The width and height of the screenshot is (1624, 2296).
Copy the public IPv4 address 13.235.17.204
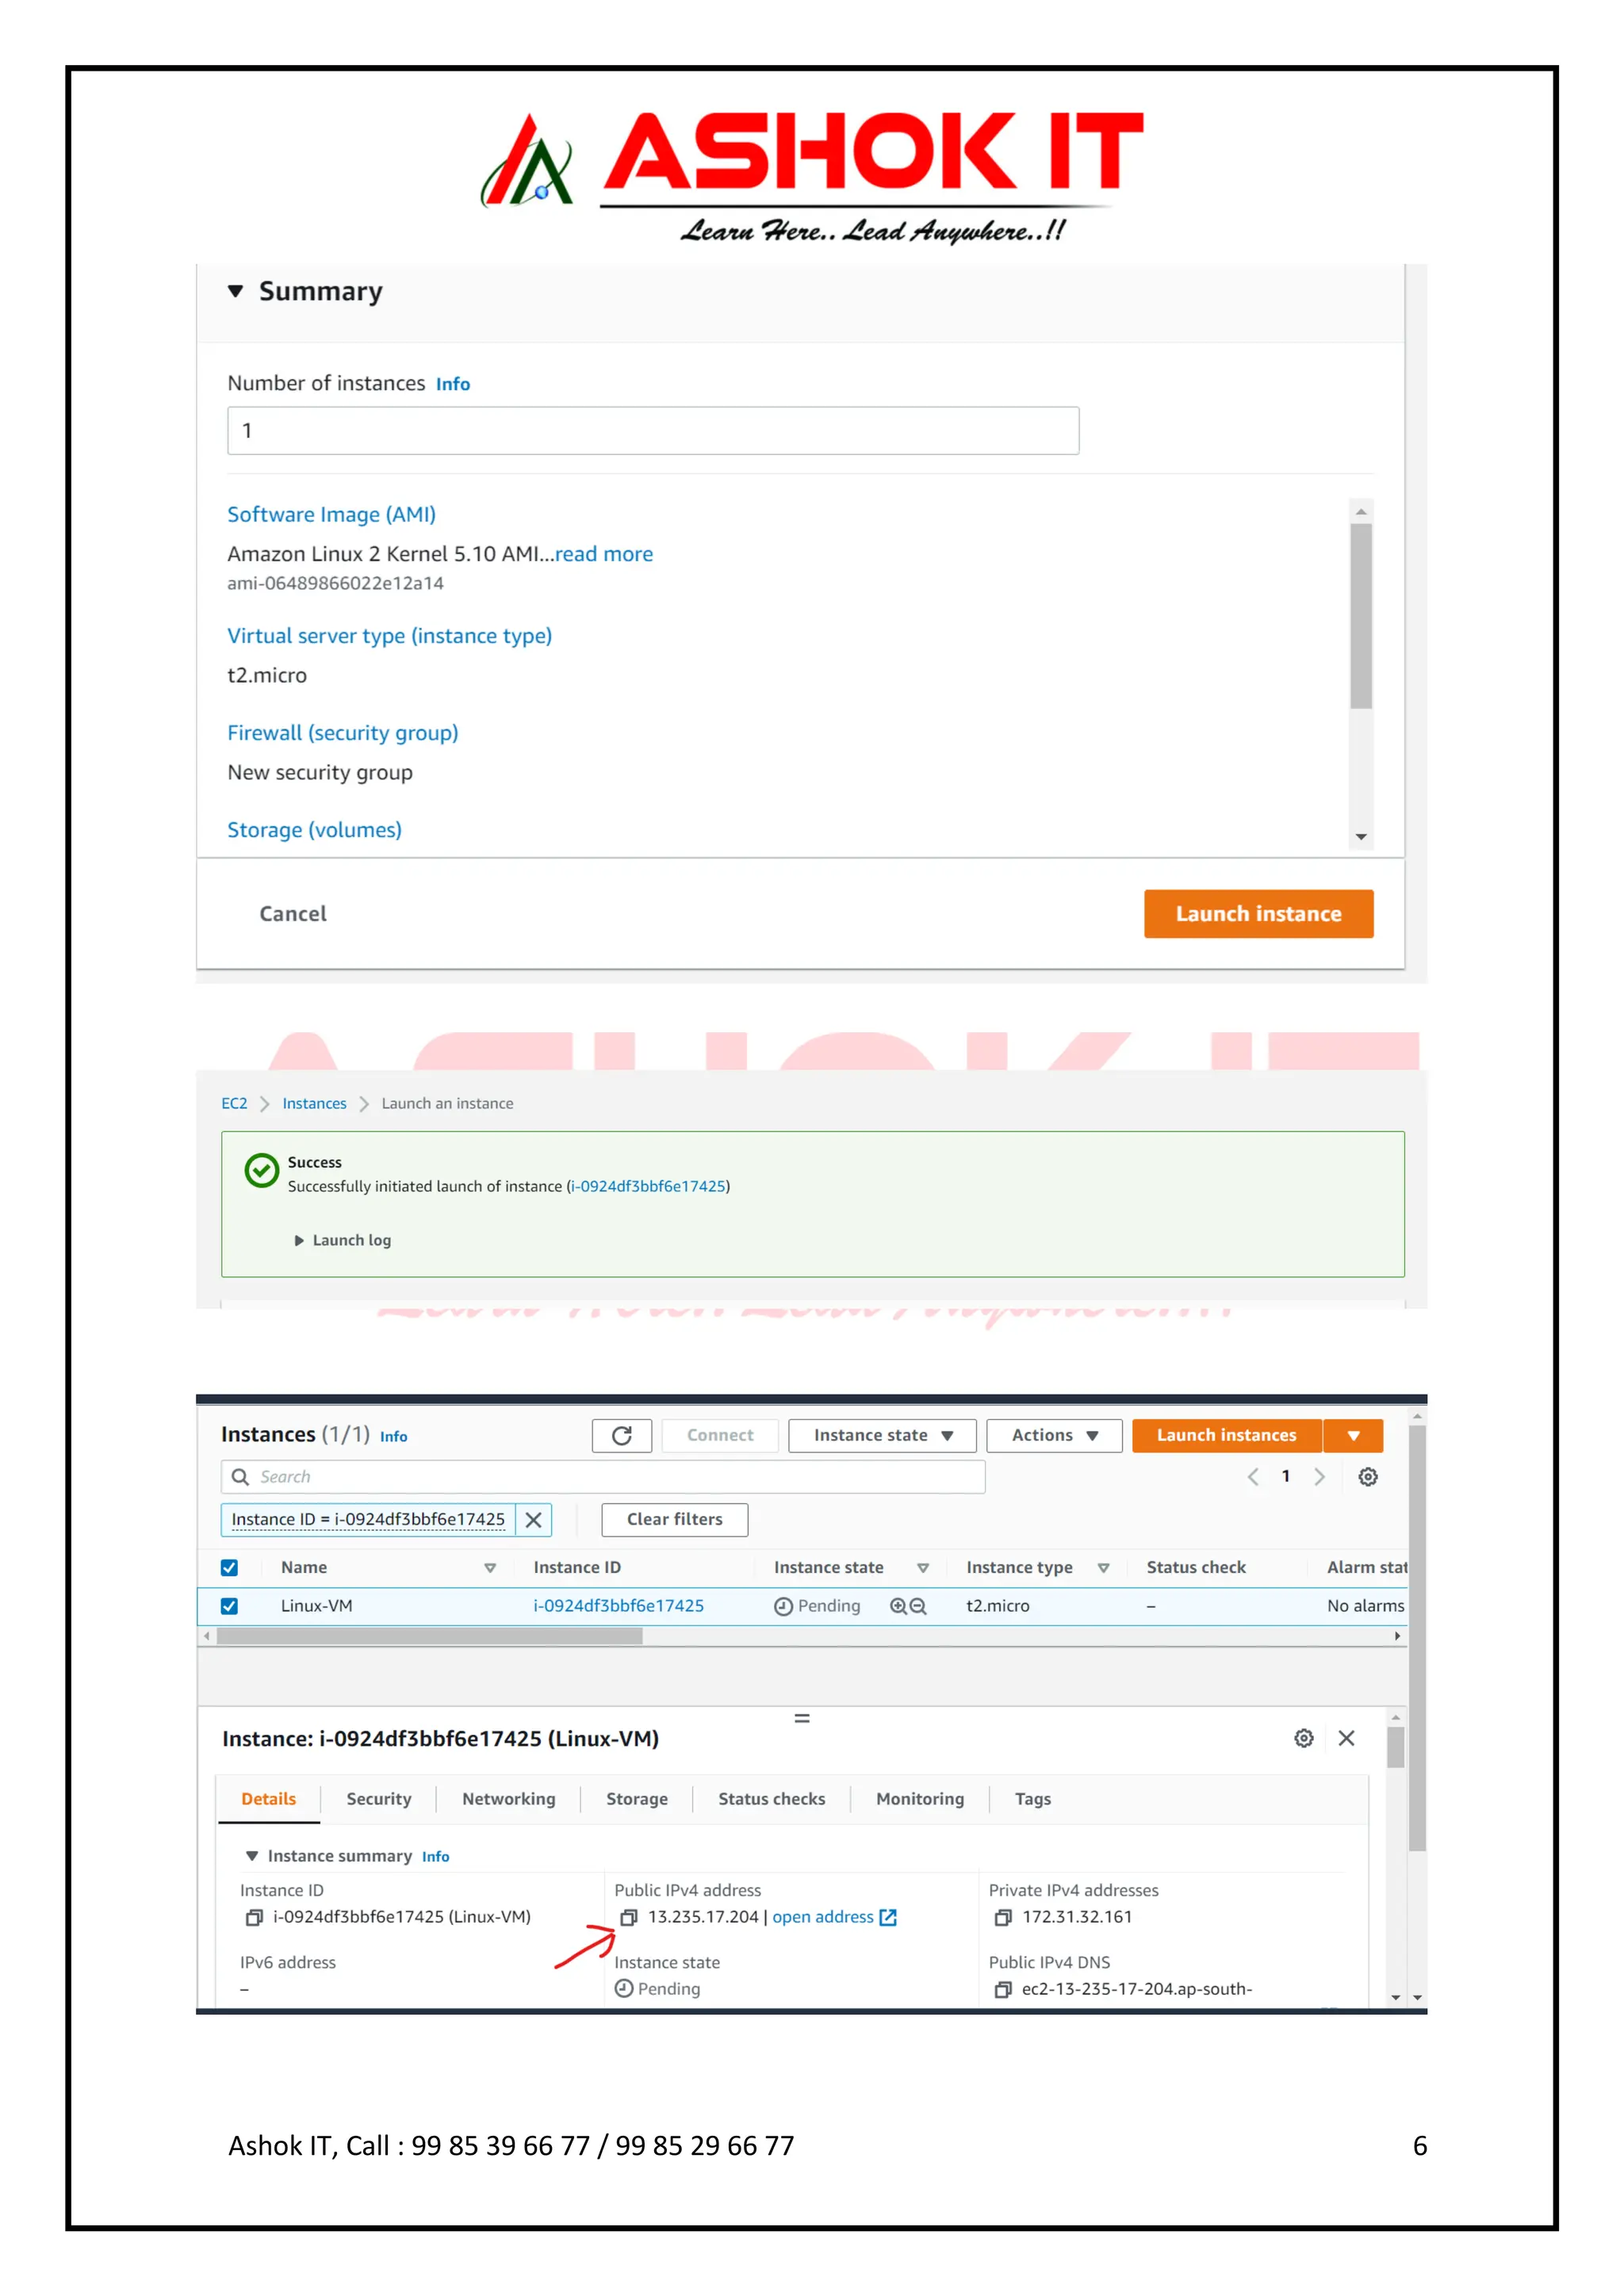(x=628, y=1917)
